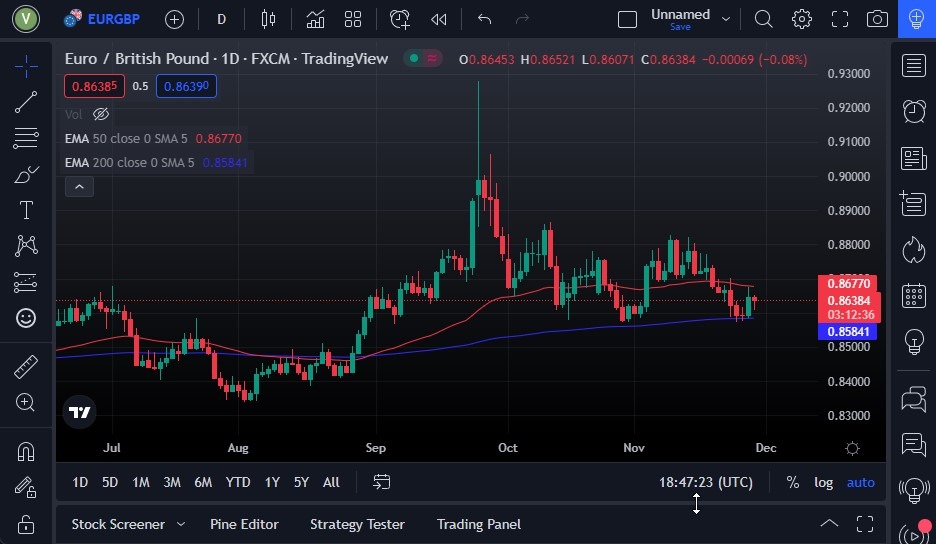Open indicator templates grid

pyautogui.click(x=353, y=20)
